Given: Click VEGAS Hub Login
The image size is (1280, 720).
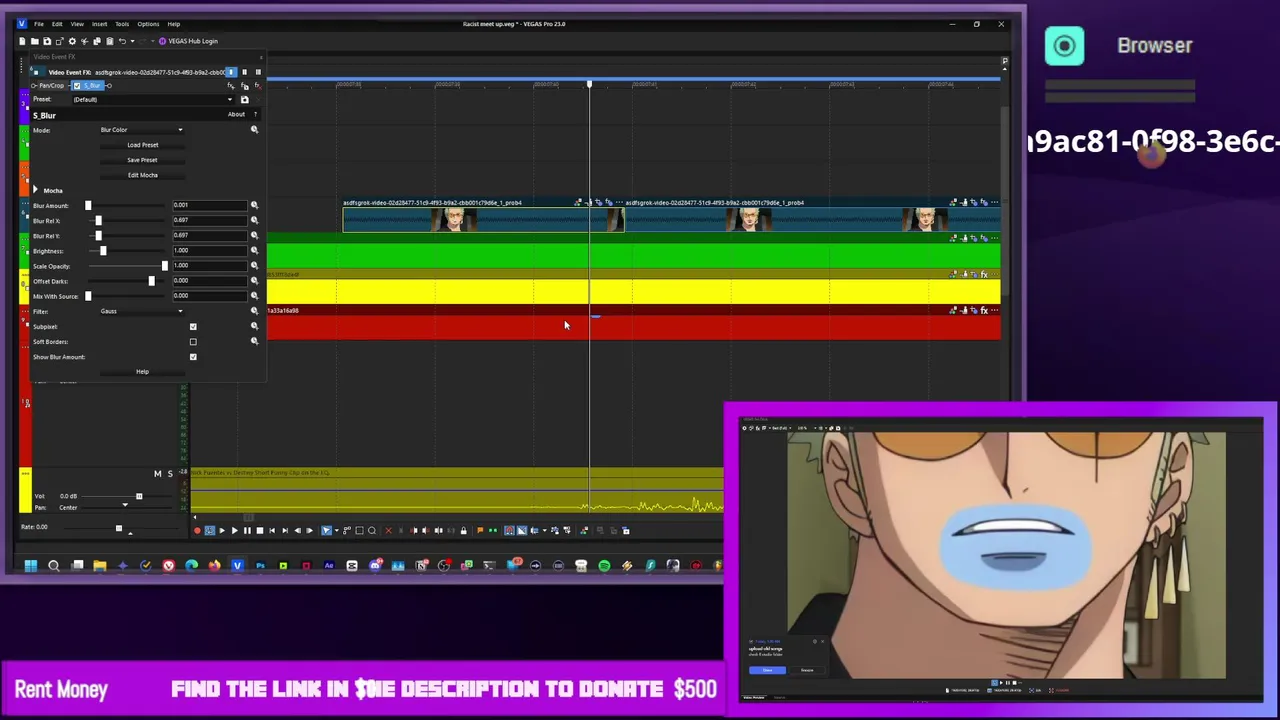Looking at the screenshot, I should pyautogui.click(x=187, y=41).
